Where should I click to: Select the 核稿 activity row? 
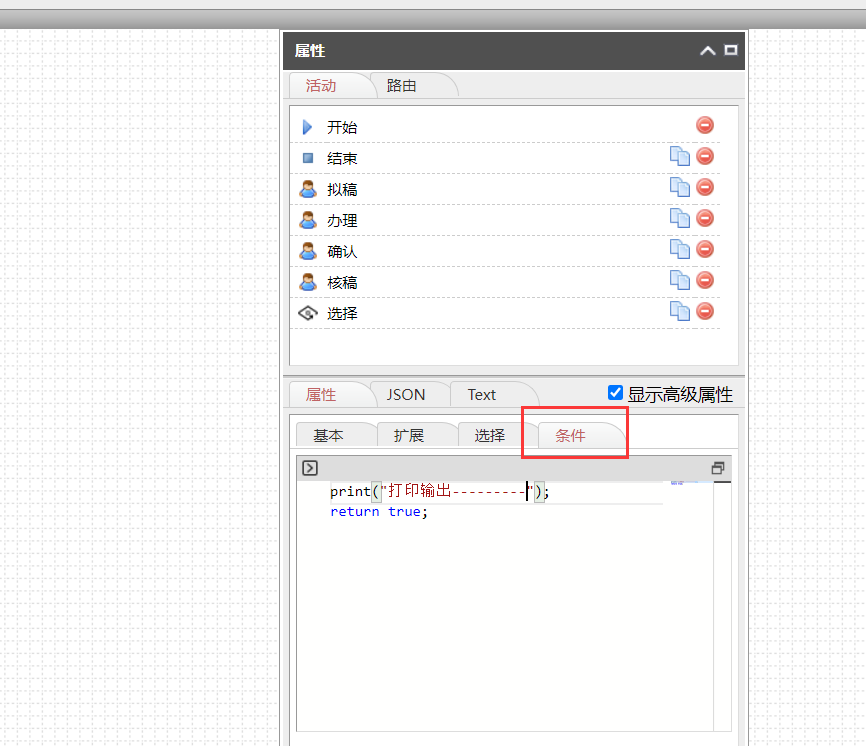click(x=505, y=282)
